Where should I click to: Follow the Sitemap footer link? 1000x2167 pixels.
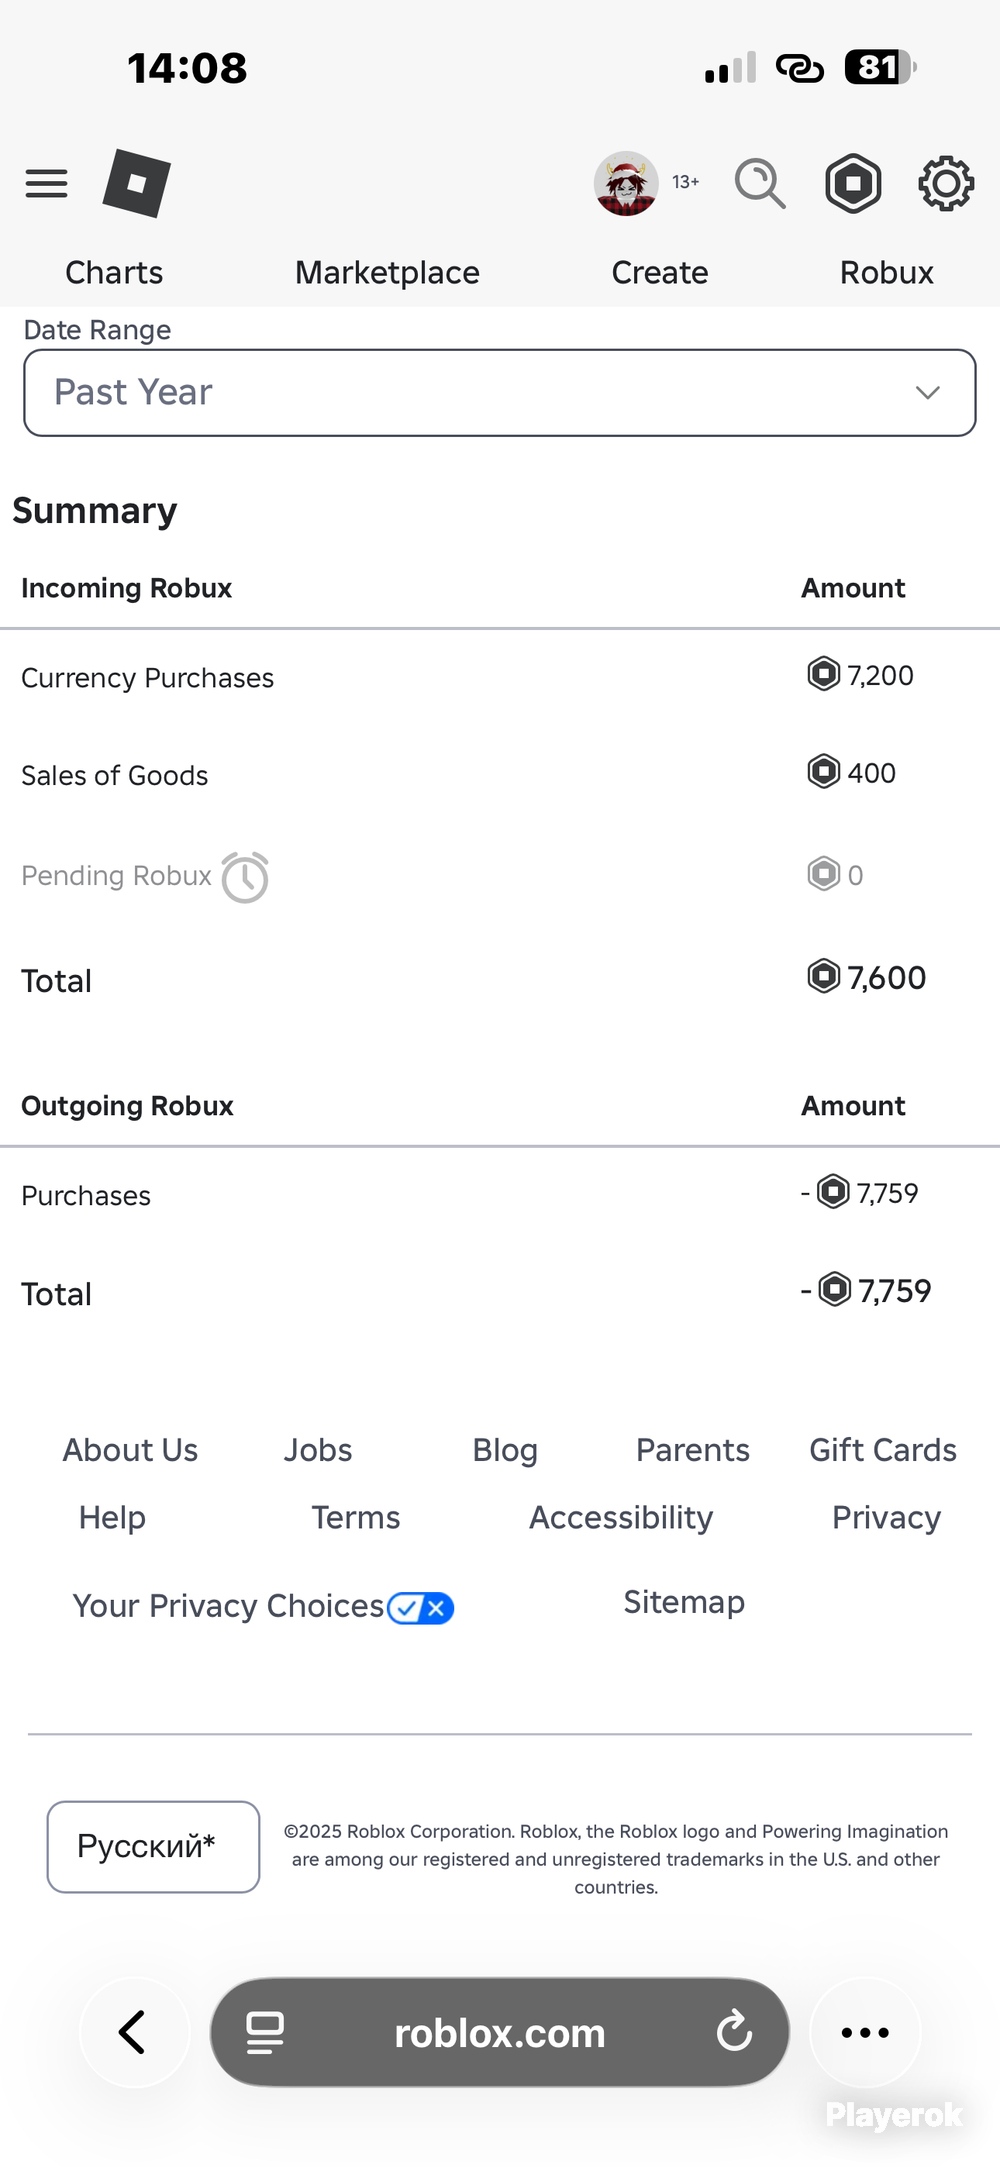(x=684, y=1602)
